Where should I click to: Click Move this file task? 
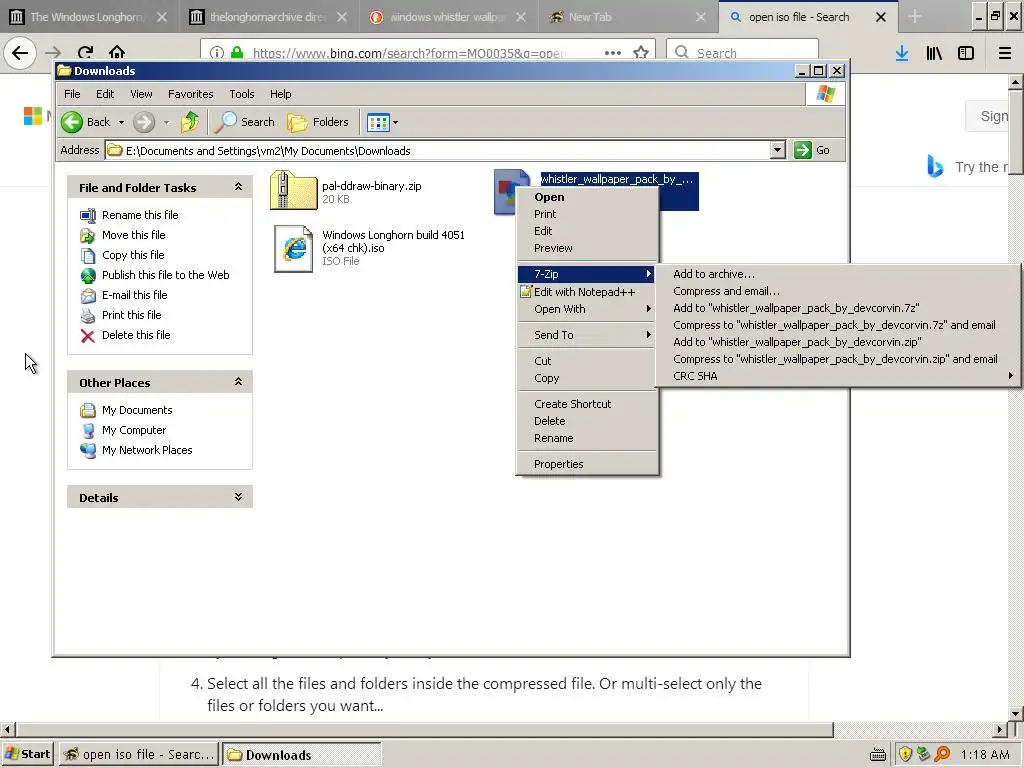133,235
